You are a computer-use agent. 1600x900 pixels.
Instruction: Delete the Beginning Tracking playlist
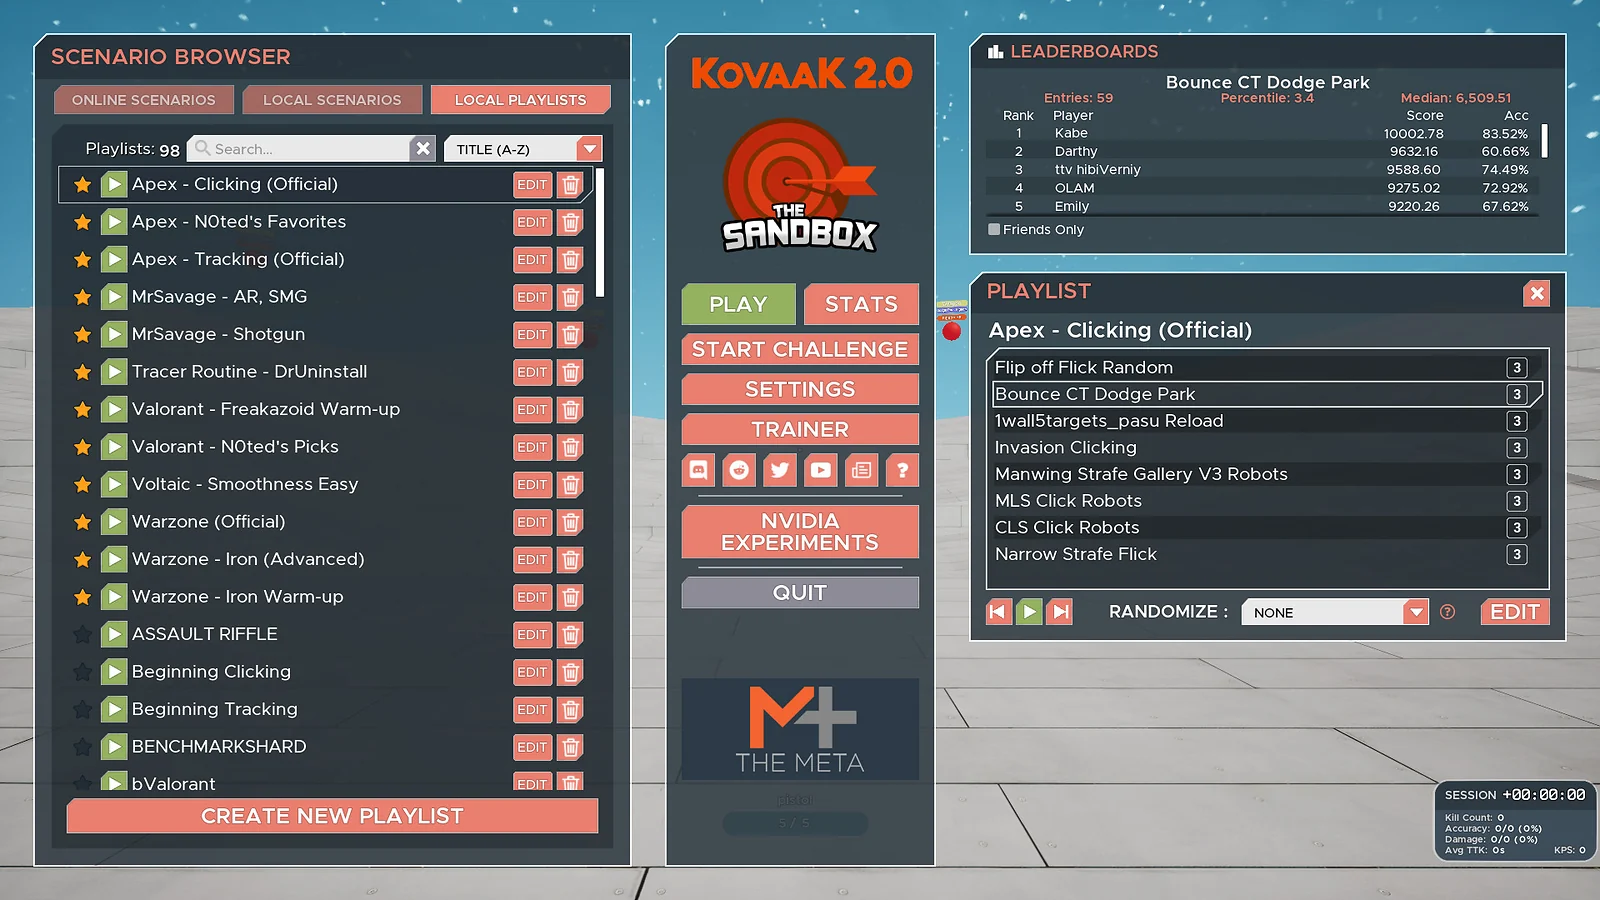click(570, 709)
